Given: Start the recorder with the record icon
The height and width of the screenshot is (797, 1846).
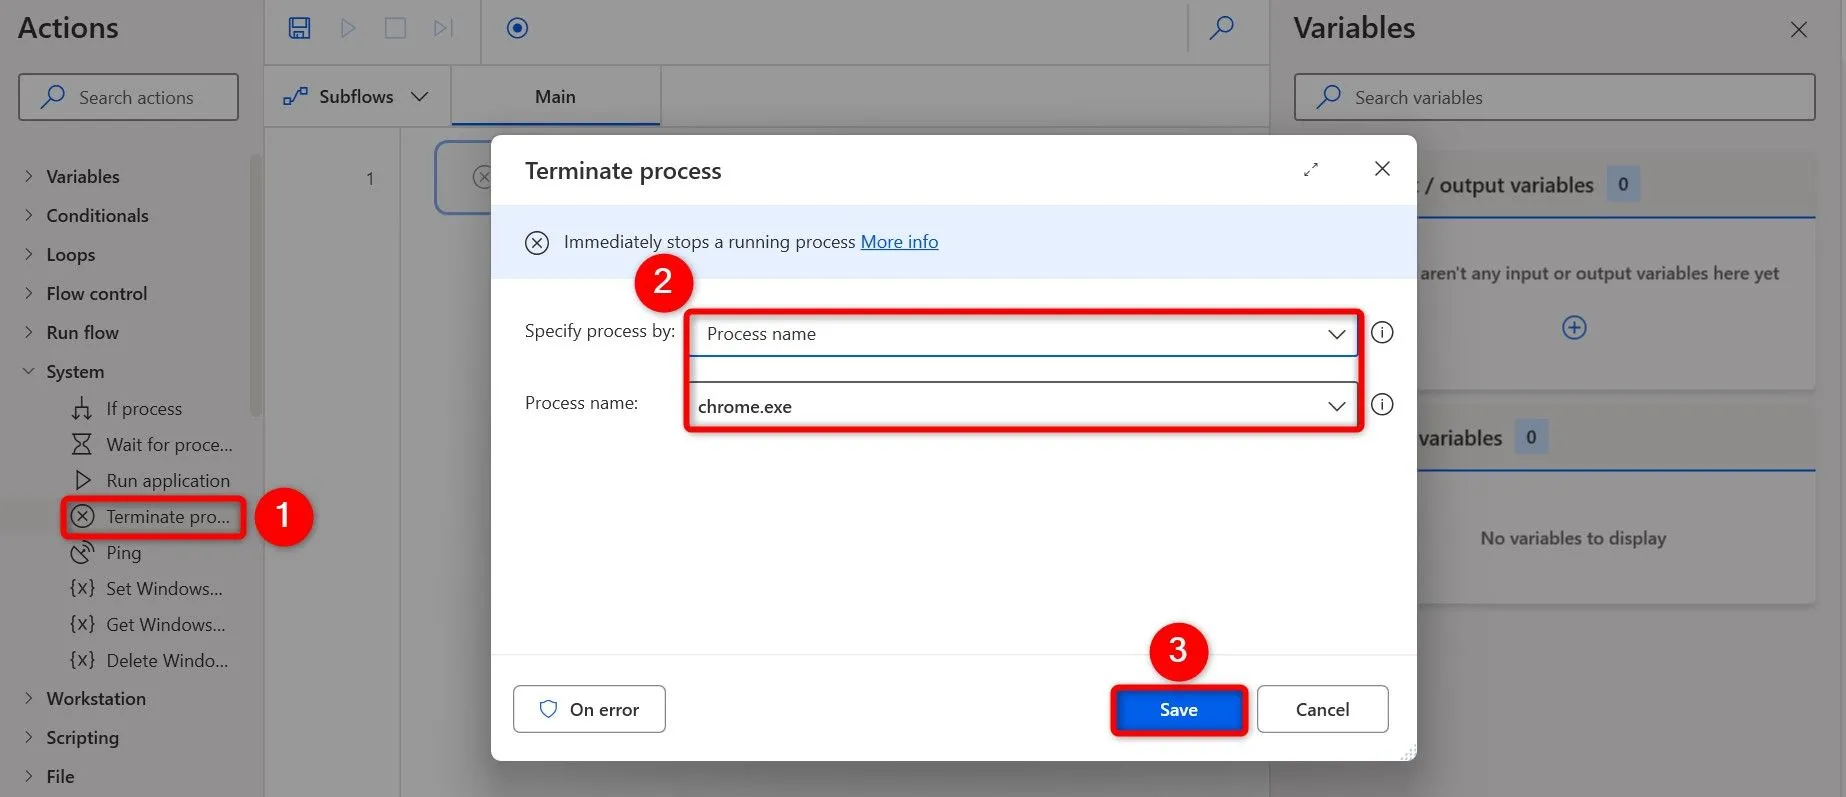Looking at the screenshot, I should [517, 28].
